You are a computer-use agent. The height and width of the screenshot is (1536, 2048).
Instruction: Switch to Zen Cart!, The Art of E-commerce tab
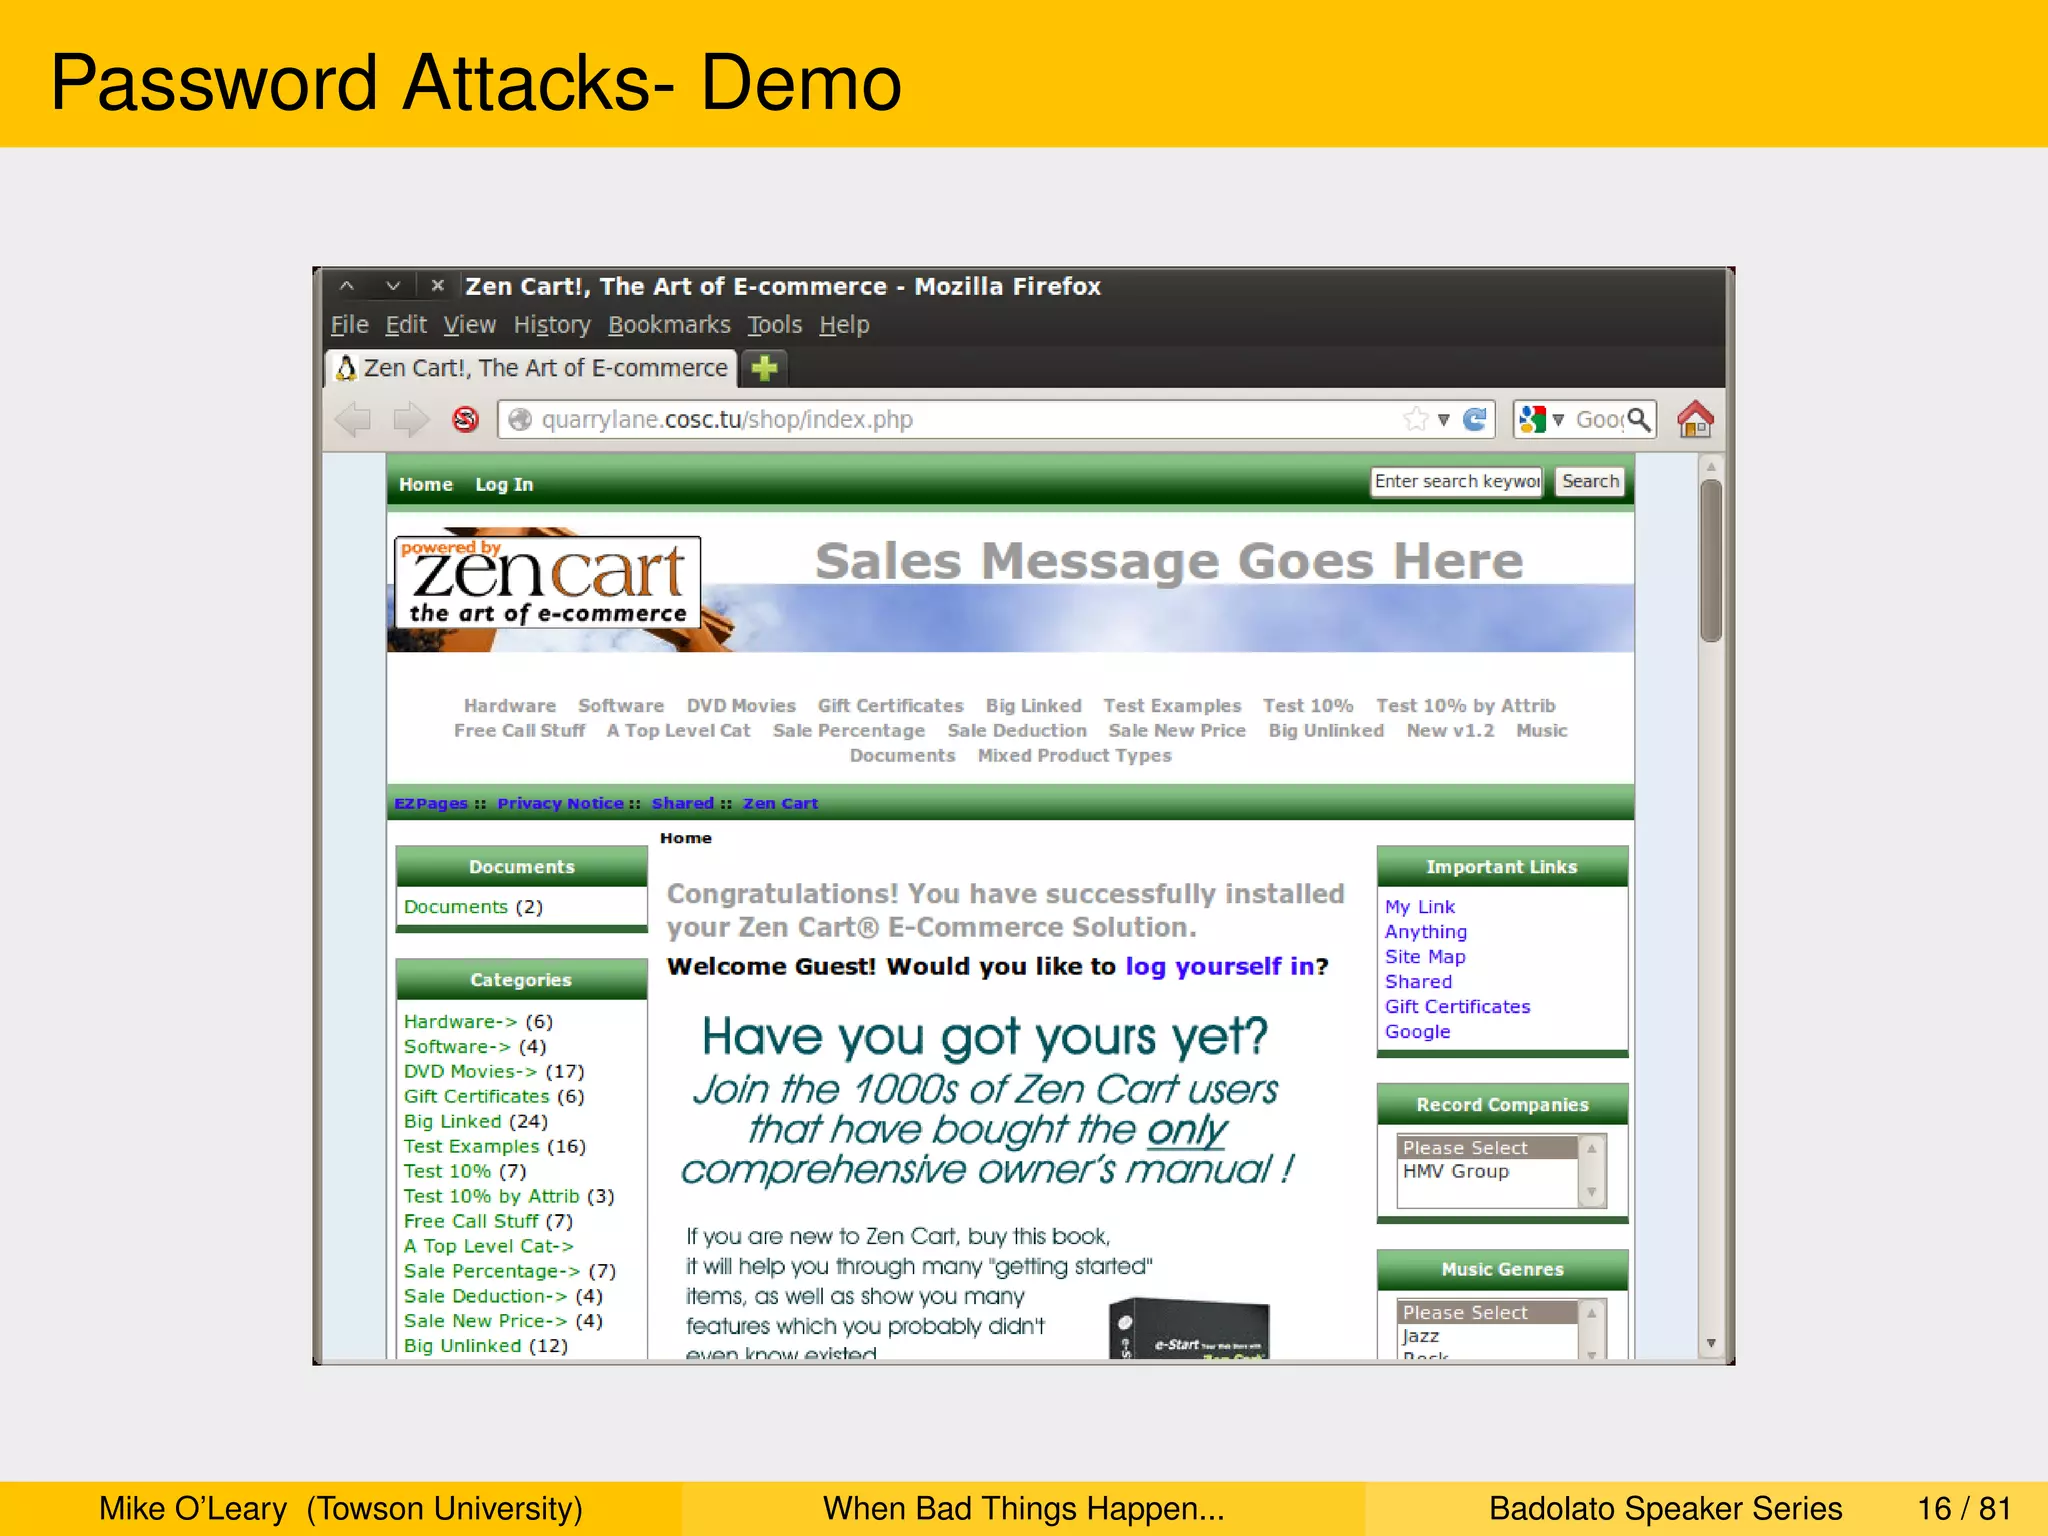532,368
